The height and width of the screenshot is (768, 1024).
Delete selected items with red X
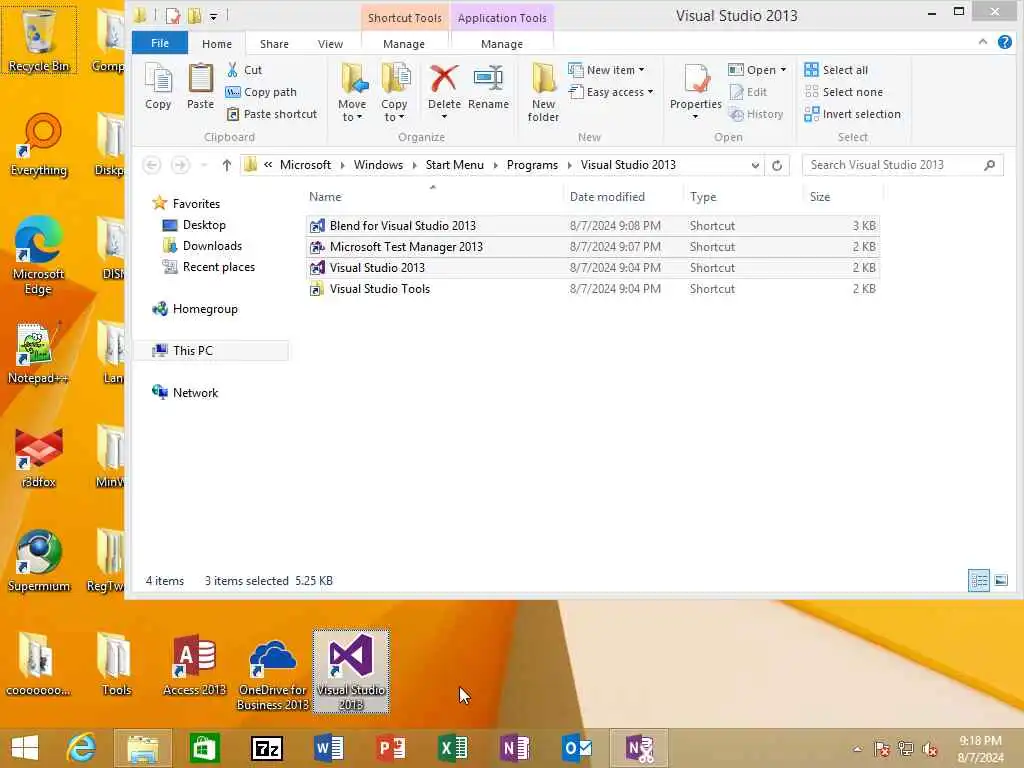pyautogui.click(x=444, y=86)
